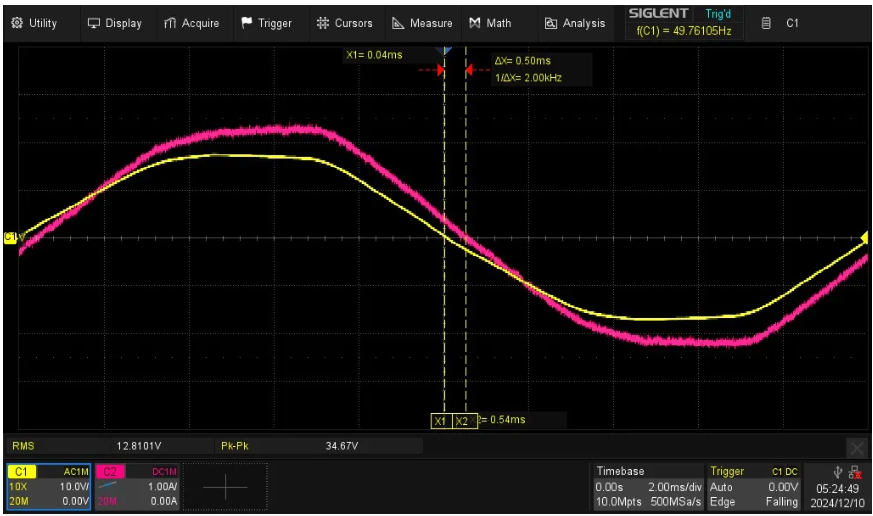Image resolution: width=873 pixels, height=516 pixels.
Task: Click the yellow trigger level marker on right
Action: 864,238
